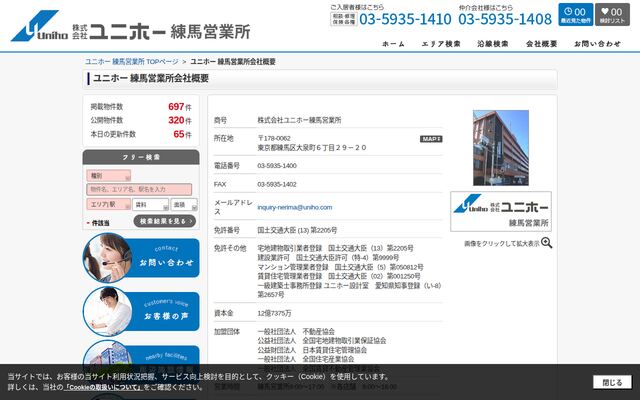This screenshot has height=400, width=640.
Task: Open the 種別 type dropdown
Action: [109, 176]
